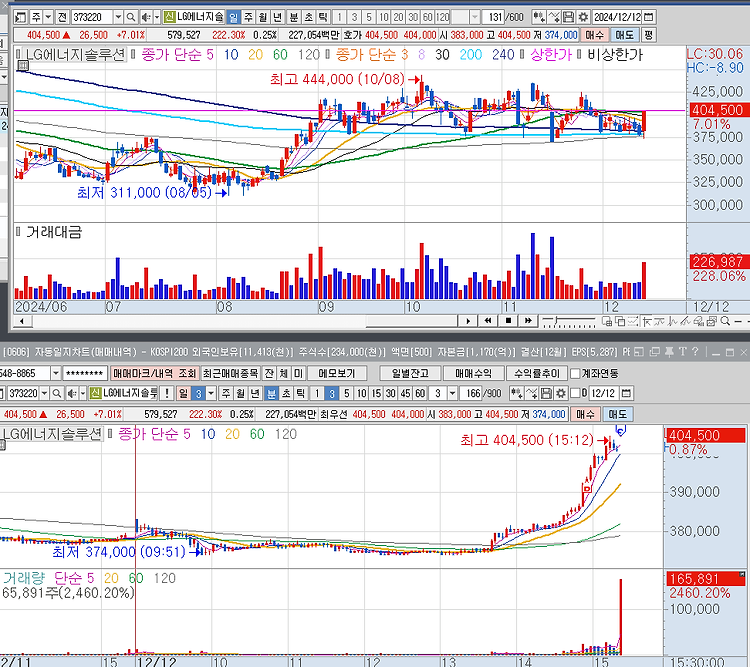Select the 잔 tab in trade toolbar
750x667 pixels.
coord(269,373)
